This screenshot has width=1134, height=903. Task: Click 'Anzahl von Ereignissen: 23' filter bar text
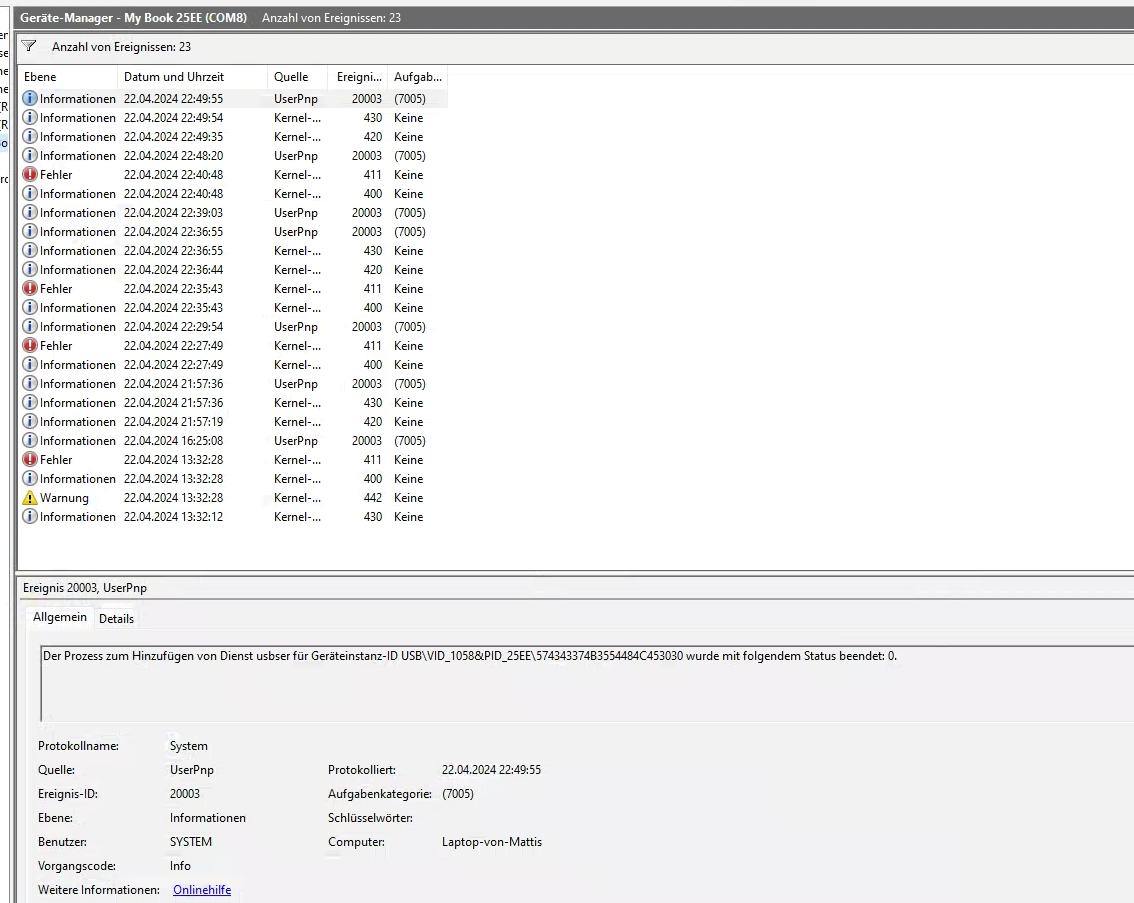tap(122, 47)
